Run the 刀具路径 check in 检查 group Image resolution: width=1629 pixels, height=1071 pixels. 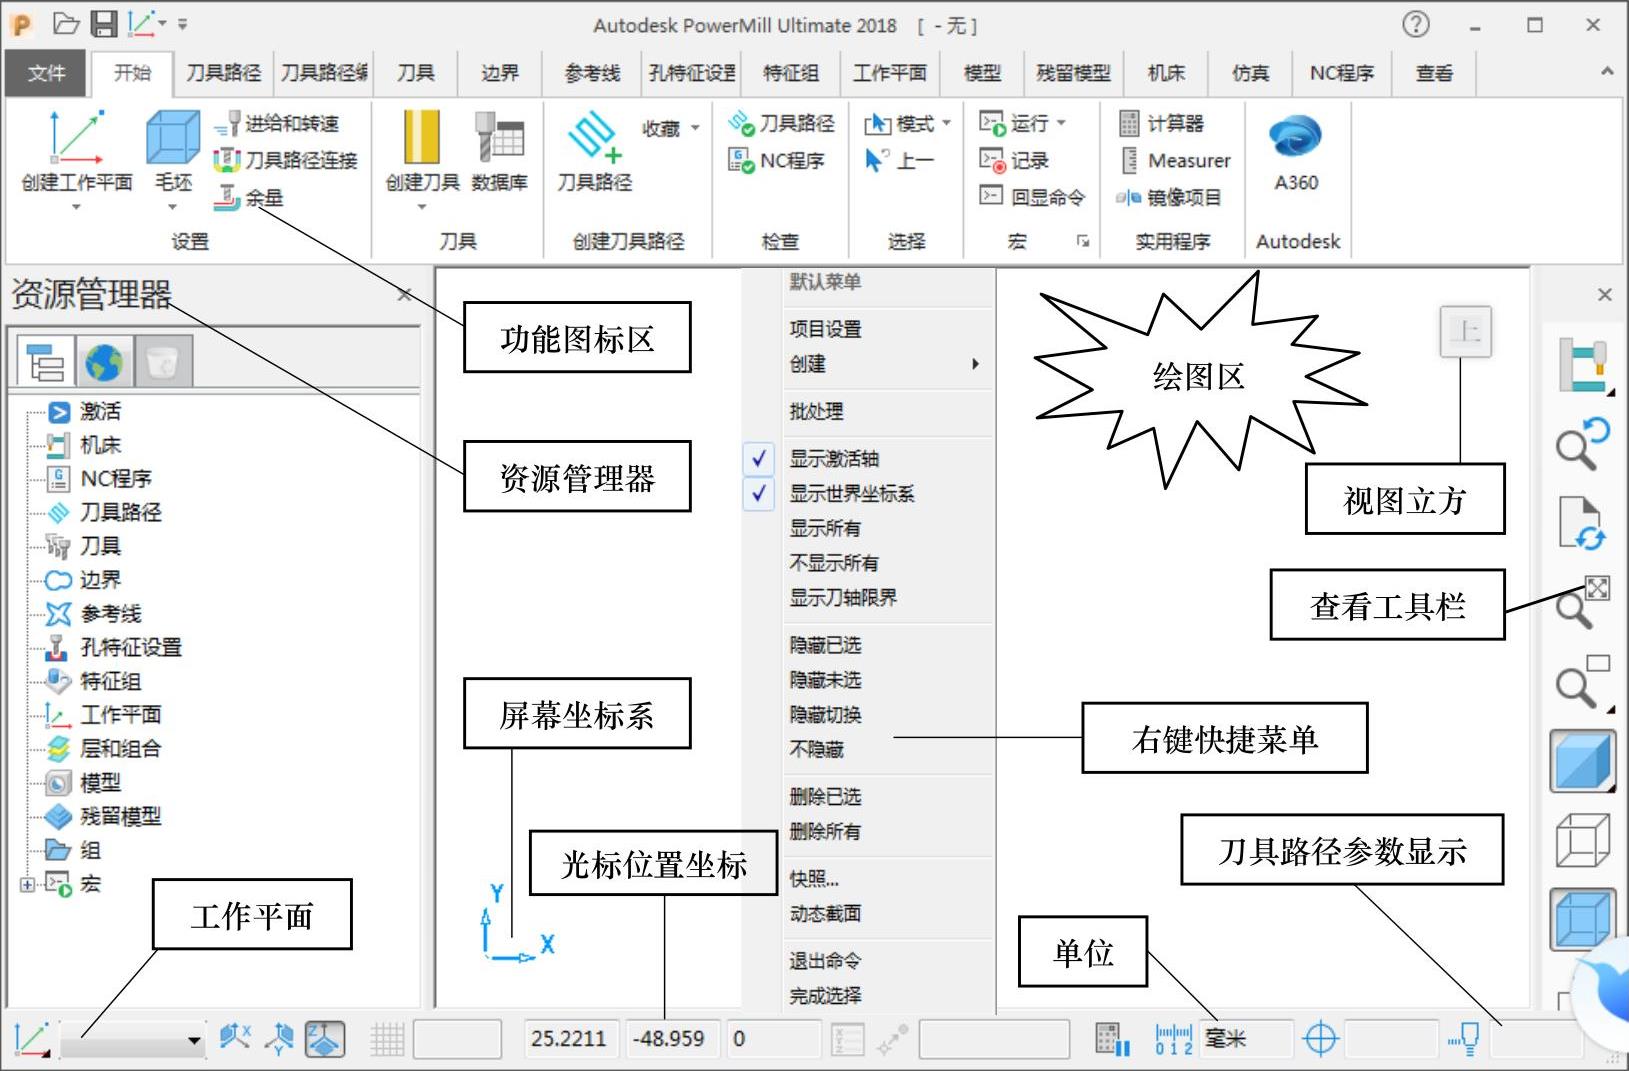[x=781, y=123]
